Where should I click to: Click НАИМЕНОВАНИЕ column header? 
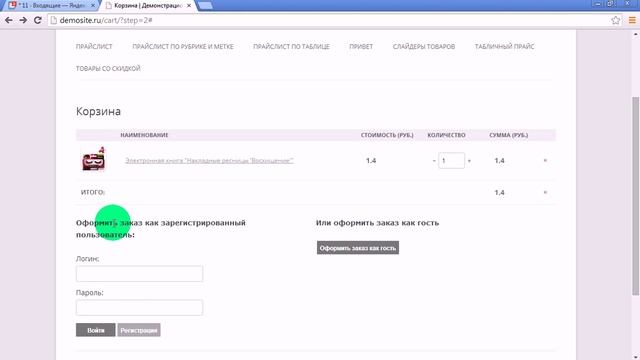144,135
